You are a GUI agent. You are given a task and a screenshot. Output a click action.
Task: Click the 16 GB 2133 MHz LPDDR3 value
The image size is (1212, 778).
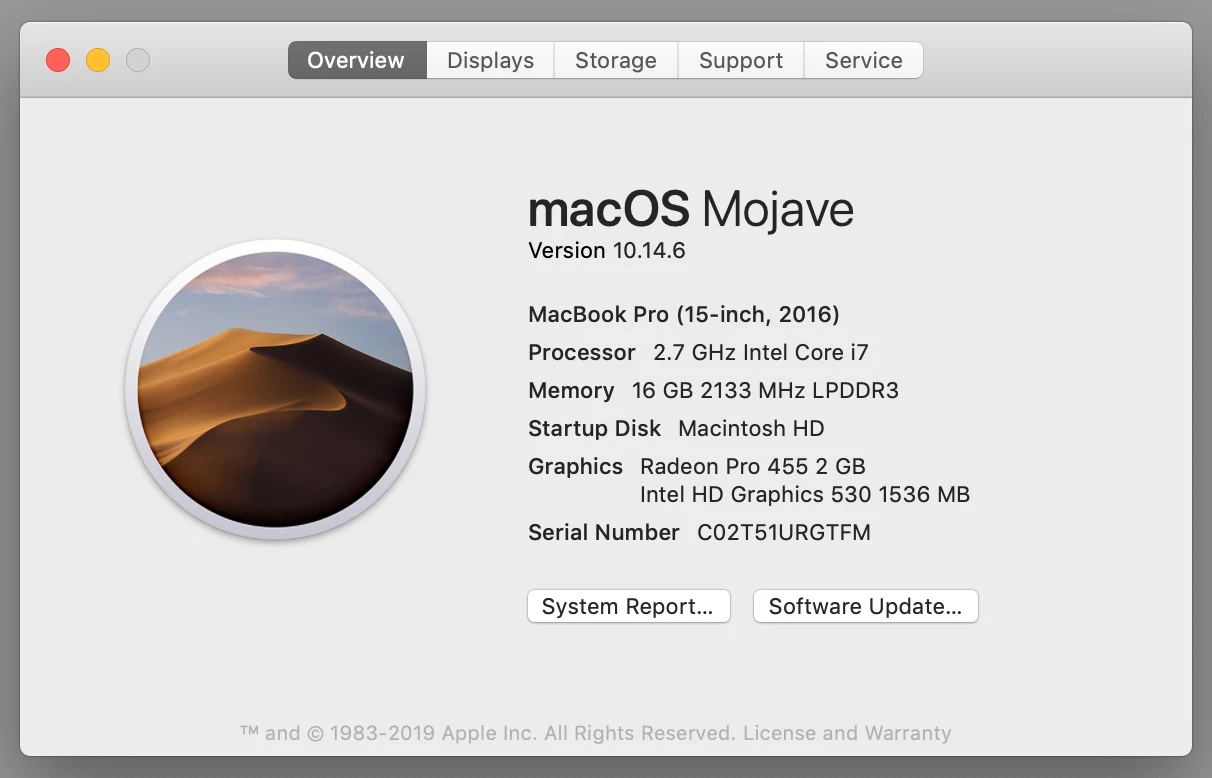[765, 390]
